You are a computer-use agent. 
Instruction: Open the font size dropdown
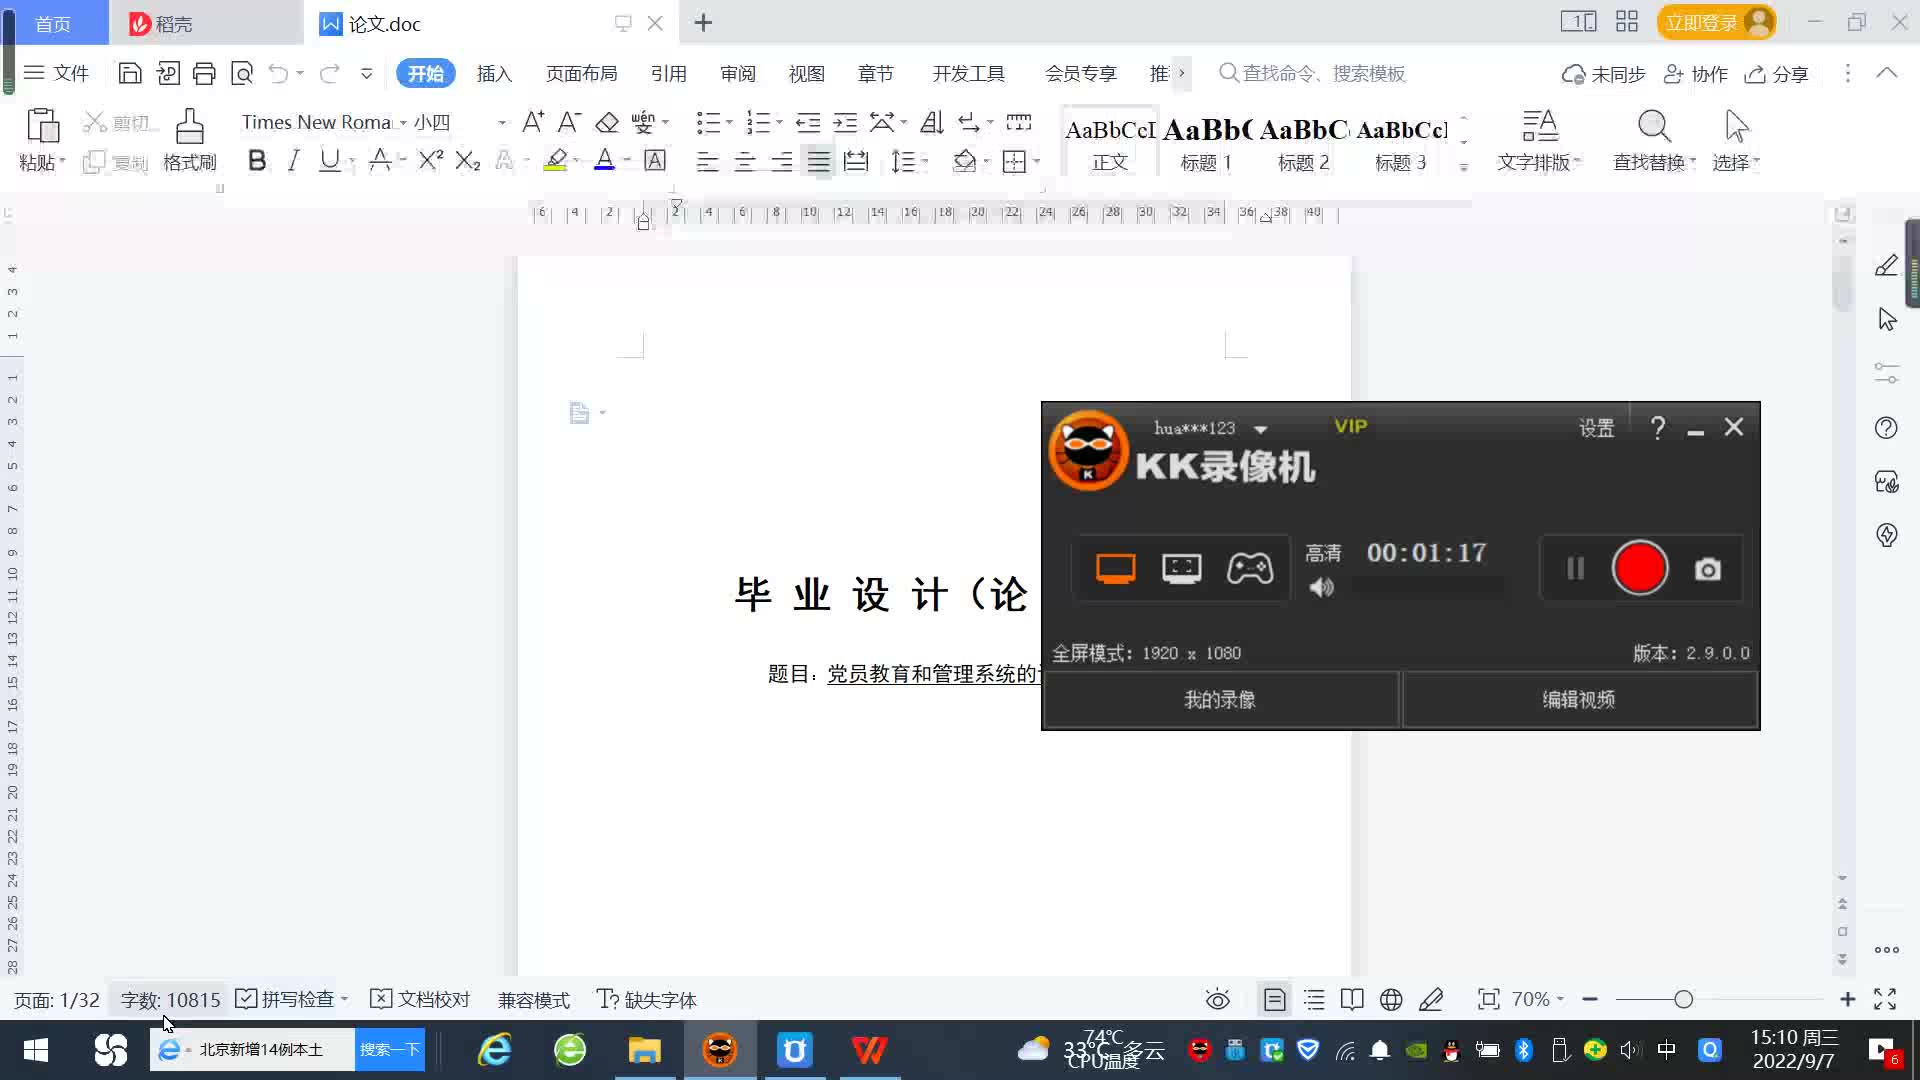(x=501, y=123)
